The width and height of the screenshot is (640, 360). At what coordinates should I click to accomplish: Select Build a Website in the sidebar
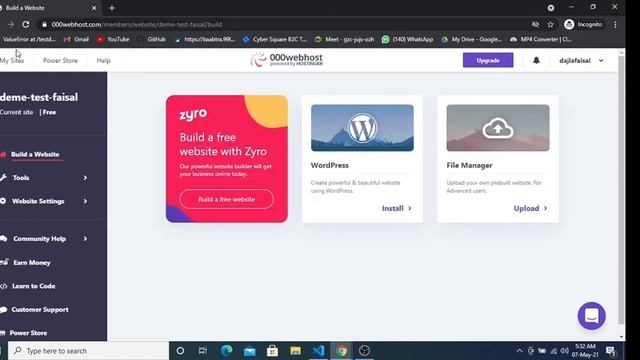35,154
